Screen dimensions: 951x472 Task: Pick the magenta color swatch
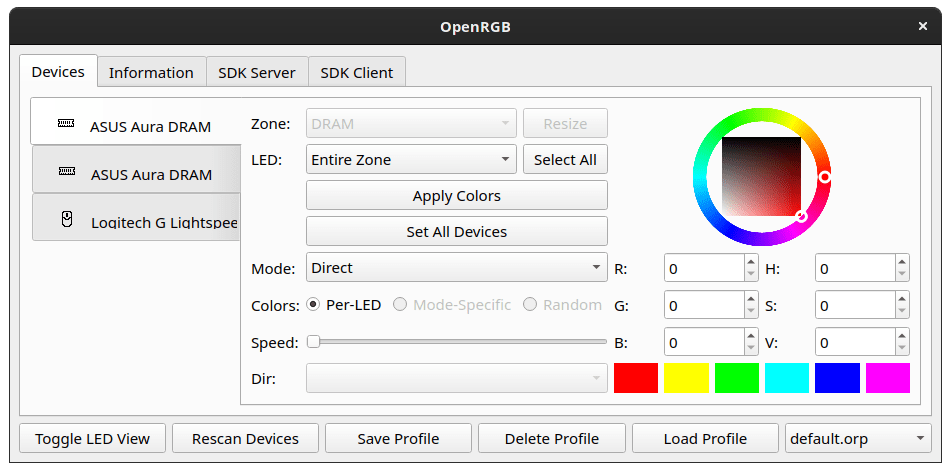[888, 378]
